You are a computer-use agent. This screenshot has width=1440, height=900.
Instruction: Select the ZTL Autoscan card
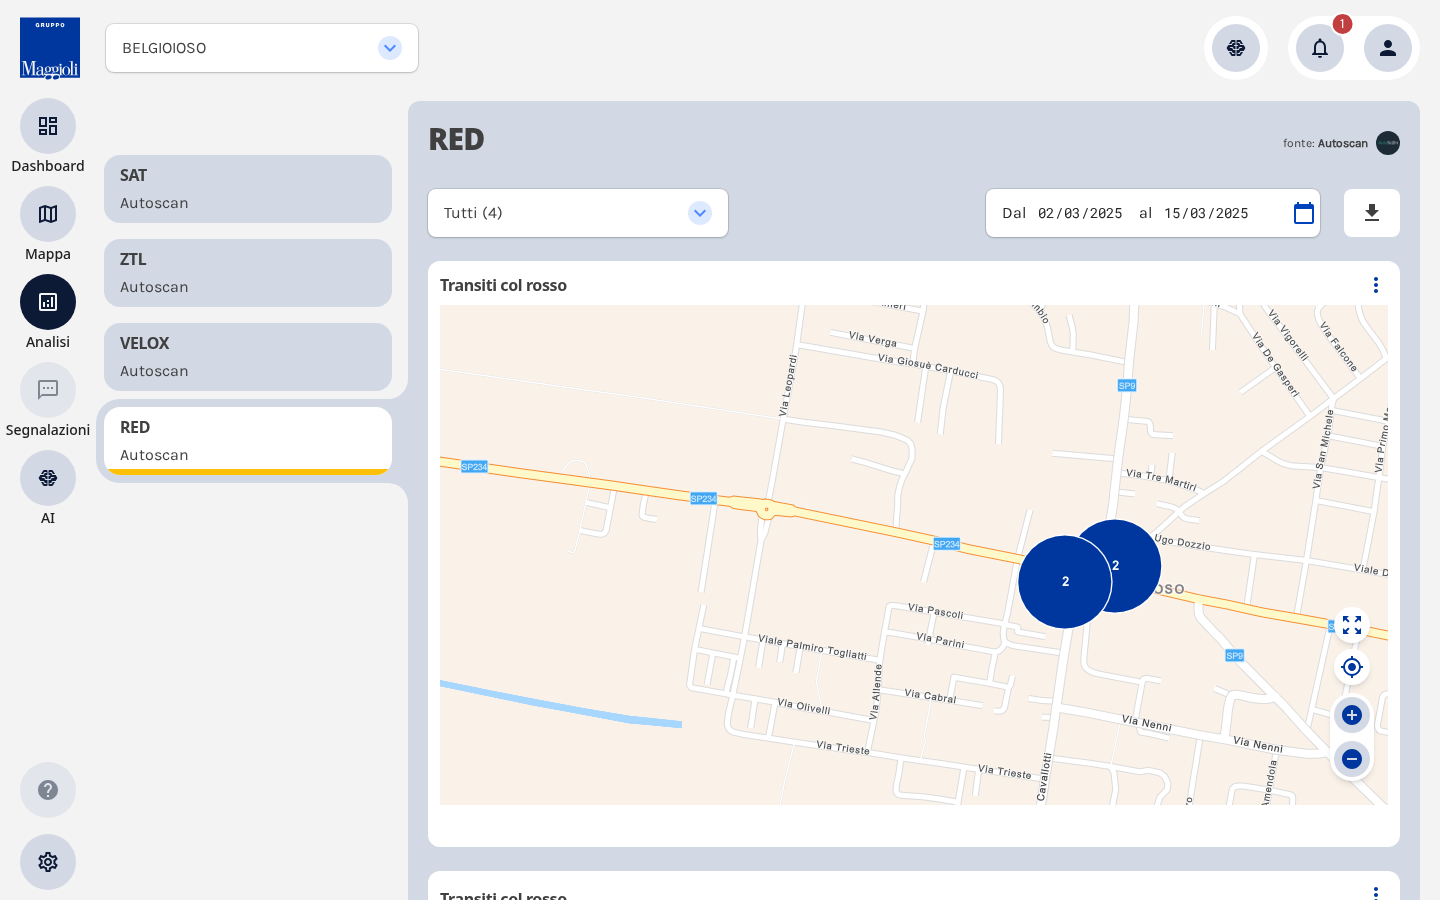coord(248,273)
